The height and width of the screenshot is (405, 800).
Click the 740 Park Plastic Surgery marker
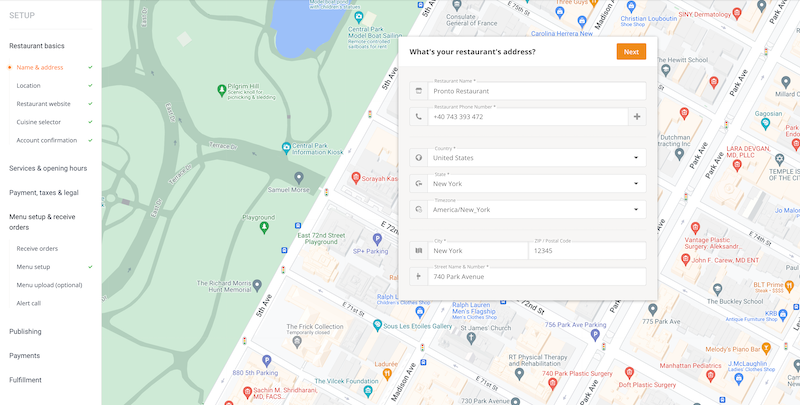coord(552,384)
